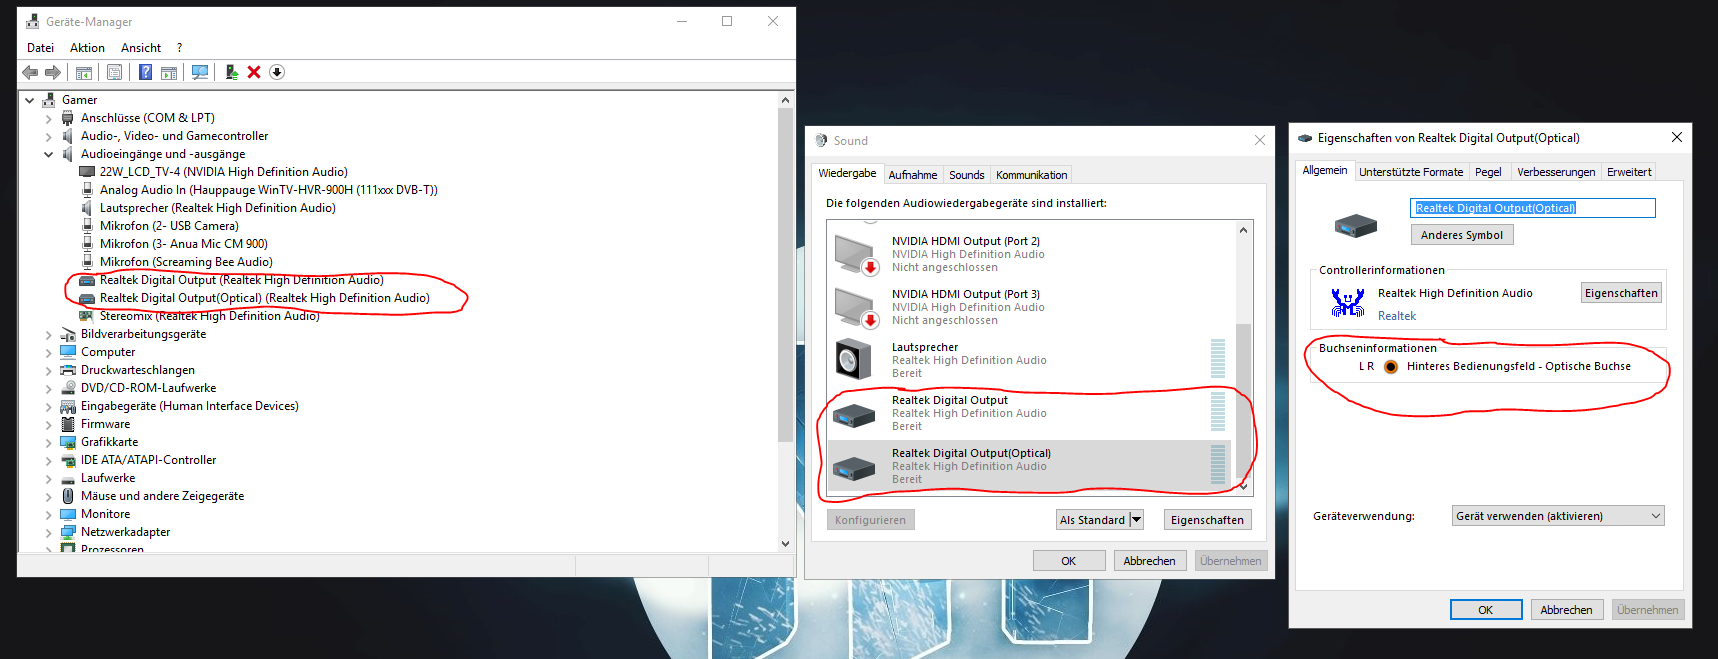Click the Realtek link under Controllerinformationen

(x=1396, y=316)
